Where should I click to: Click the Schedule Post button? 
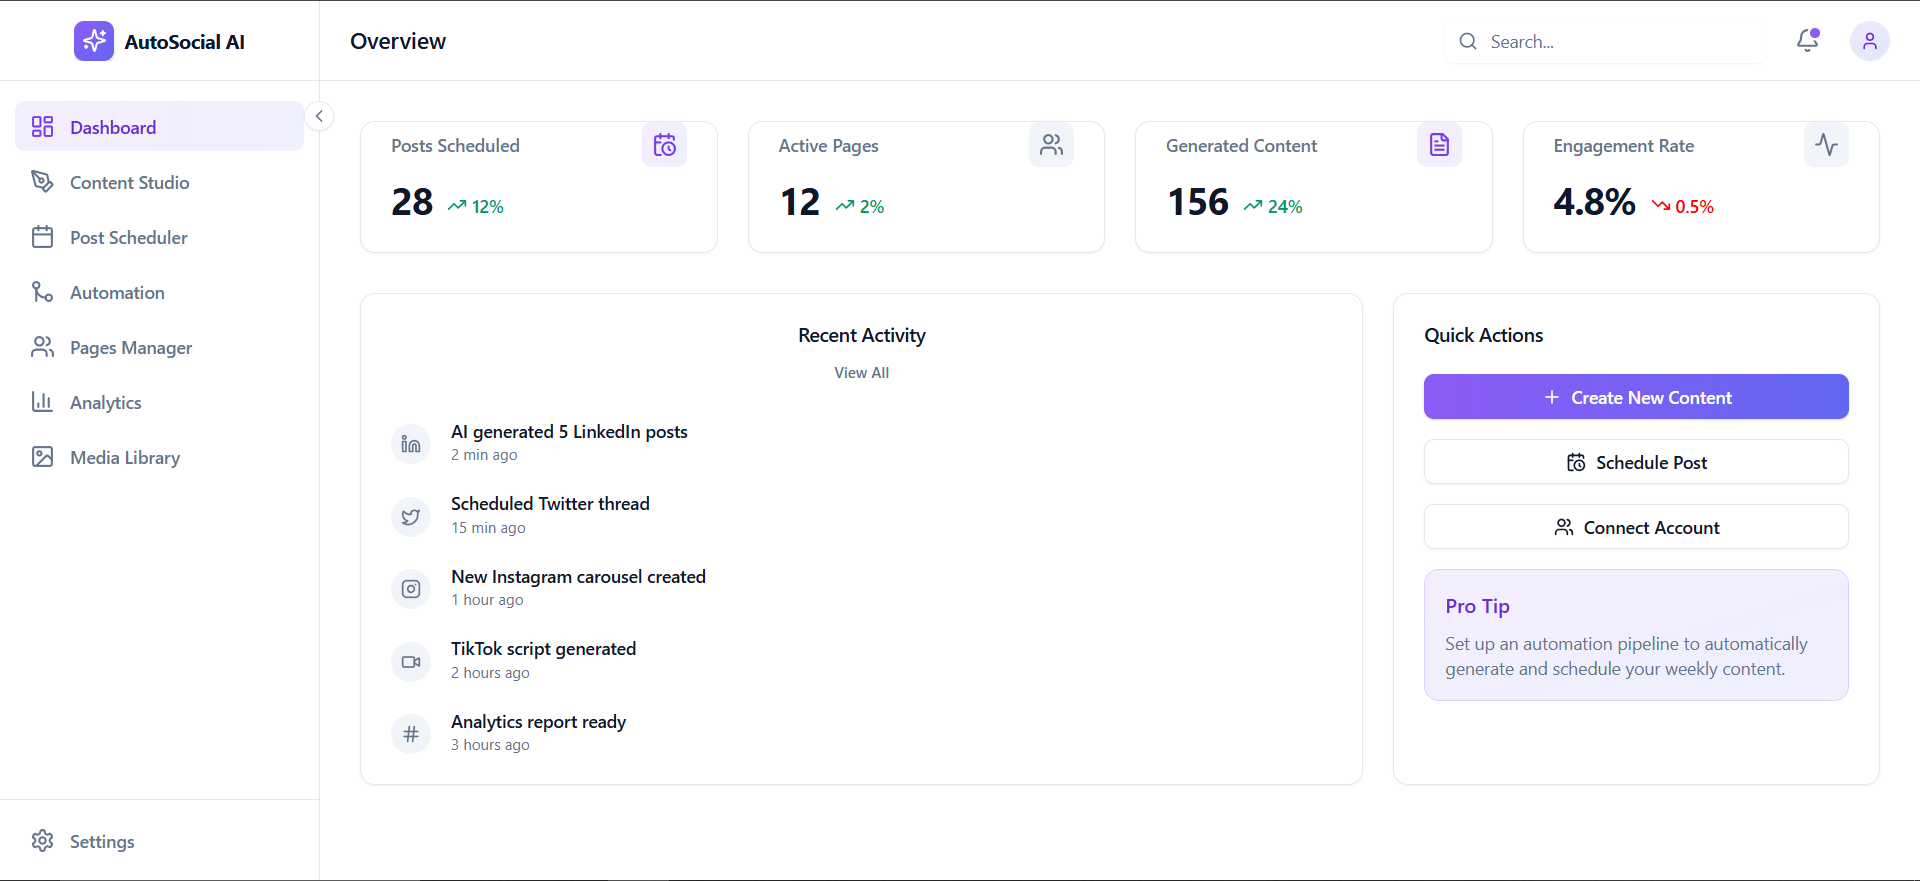1636,462
